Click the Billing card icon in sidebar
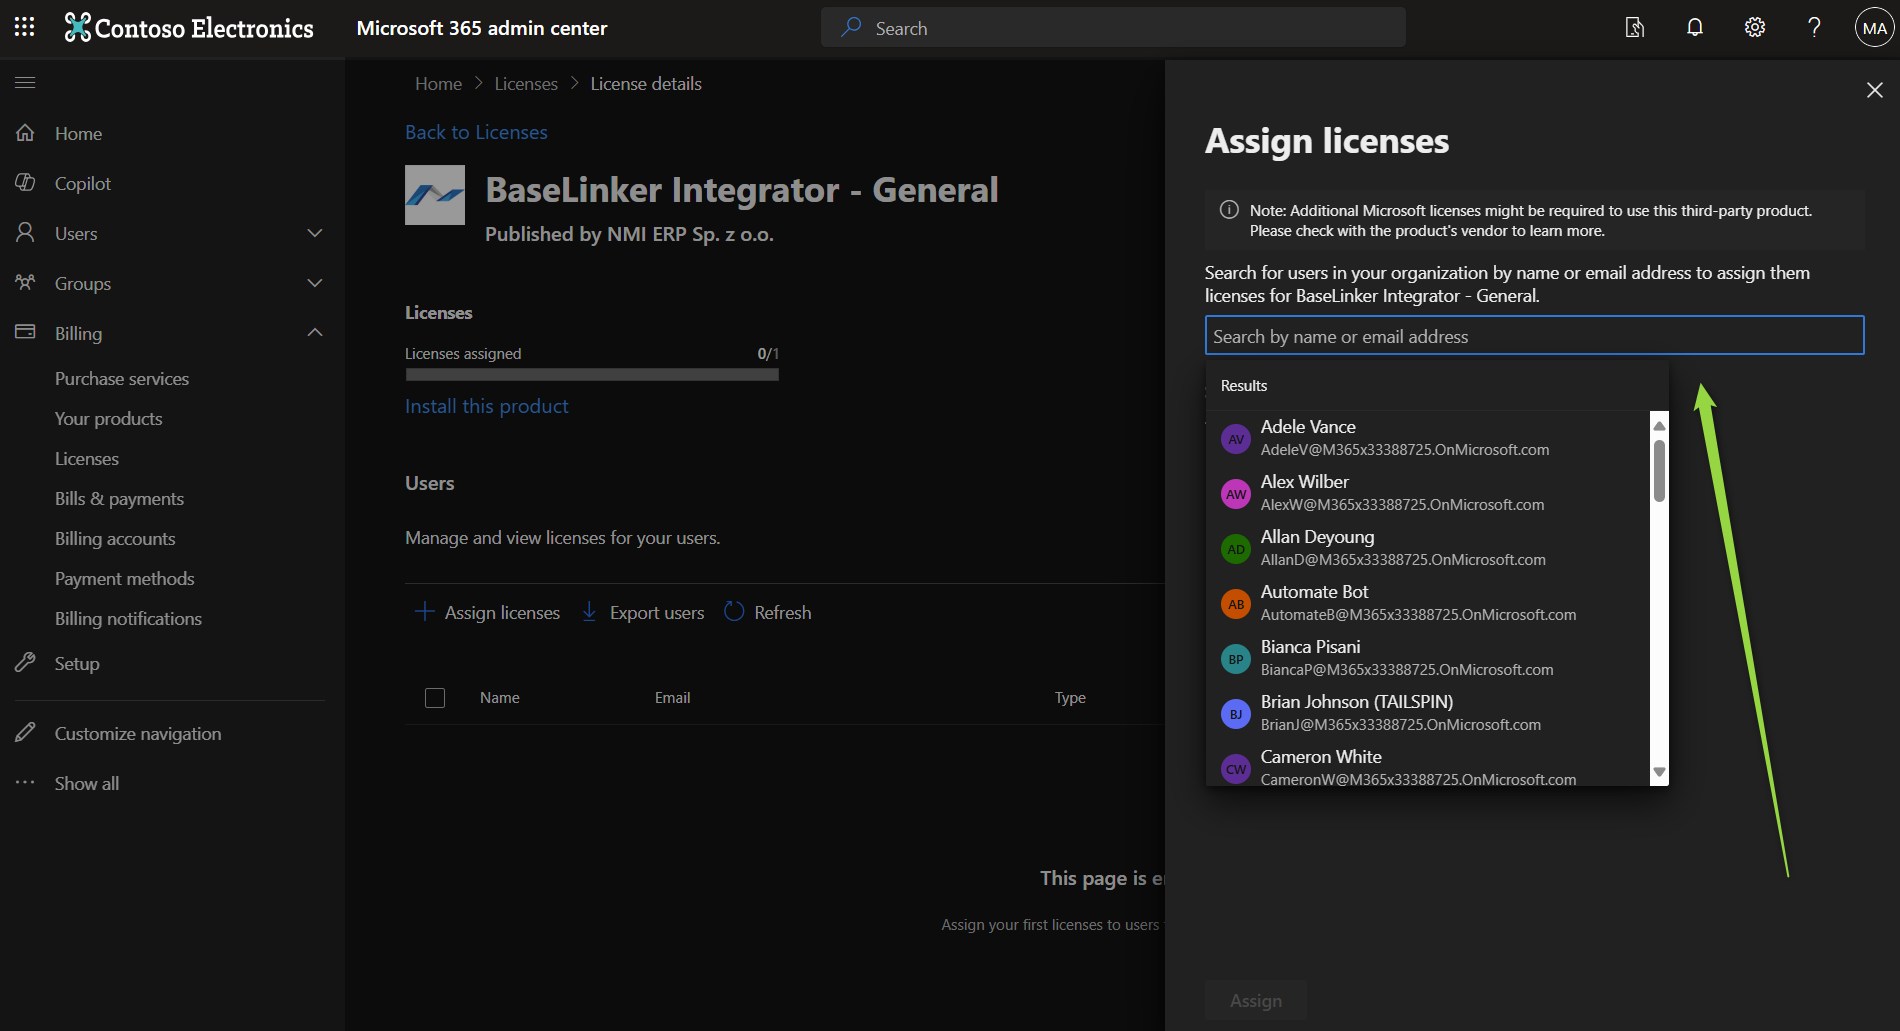 (x=25, y=332)
